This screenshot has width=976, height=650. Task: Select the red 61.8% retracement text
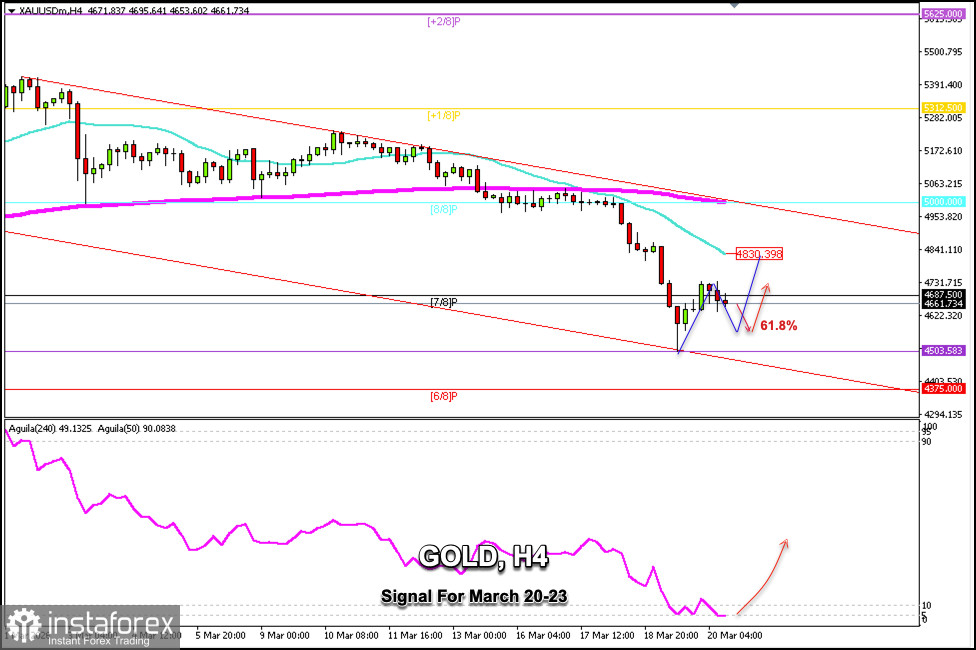tap(779, 326)
